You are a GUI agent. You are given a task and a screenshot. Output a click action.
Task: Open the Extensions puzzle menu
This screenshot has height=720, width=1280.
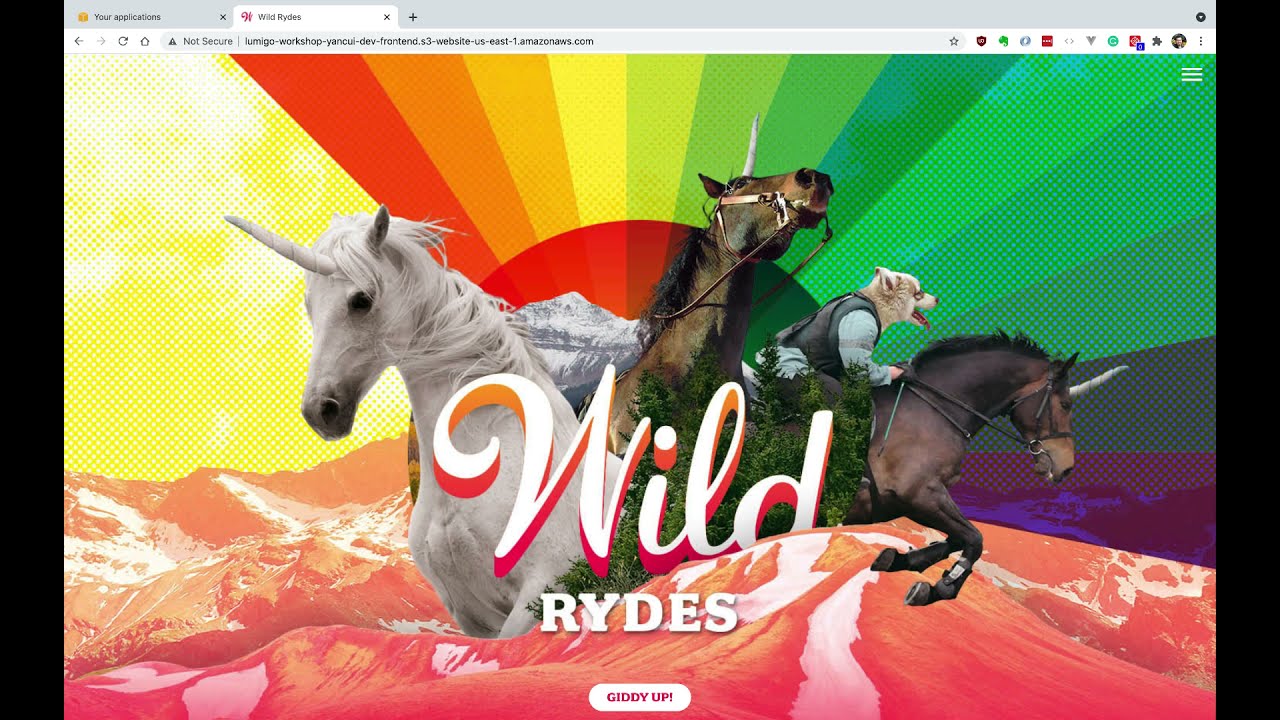(x=1157, y=41)
